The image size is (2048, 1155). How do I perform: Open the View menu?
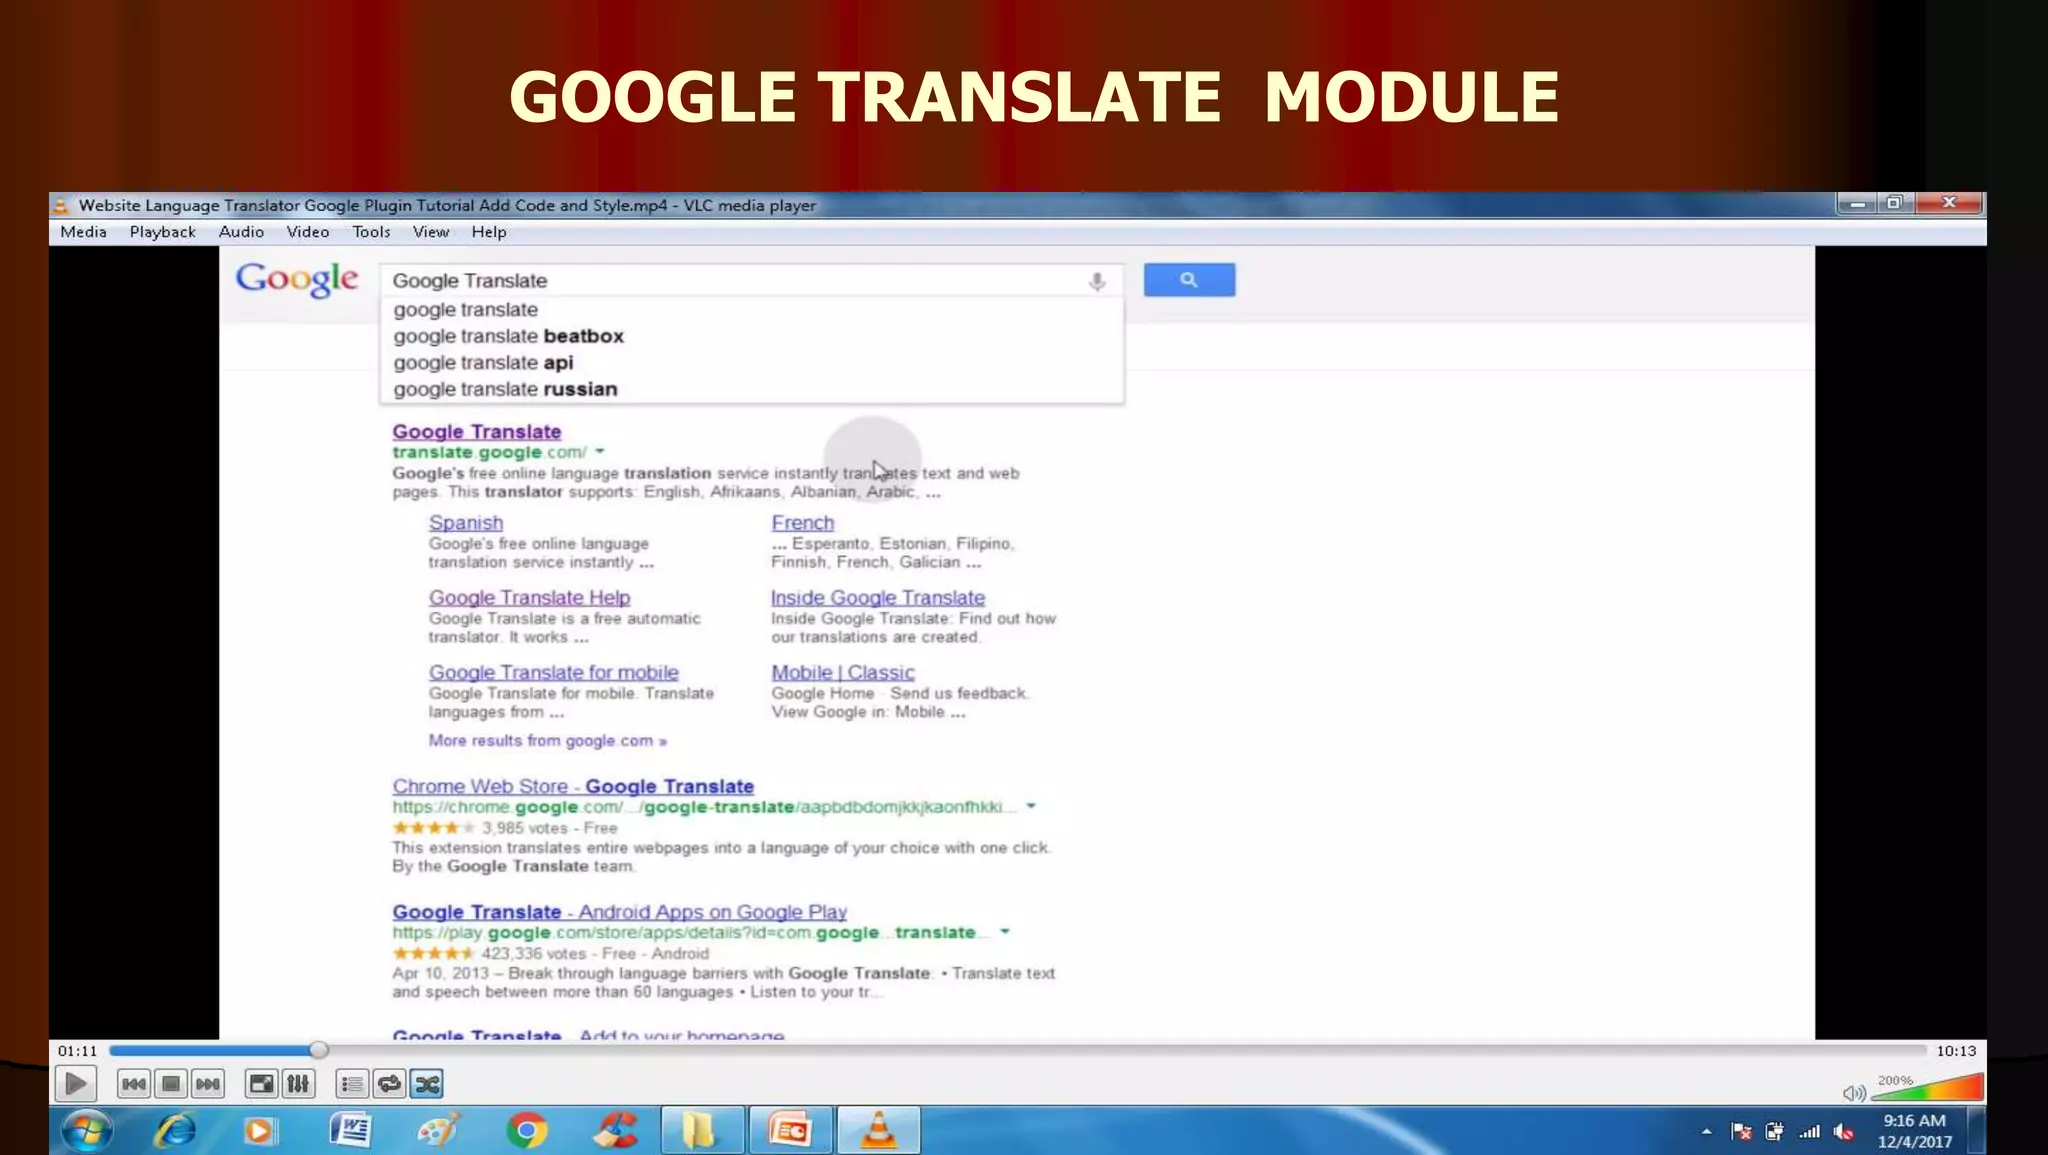(431, 232)
